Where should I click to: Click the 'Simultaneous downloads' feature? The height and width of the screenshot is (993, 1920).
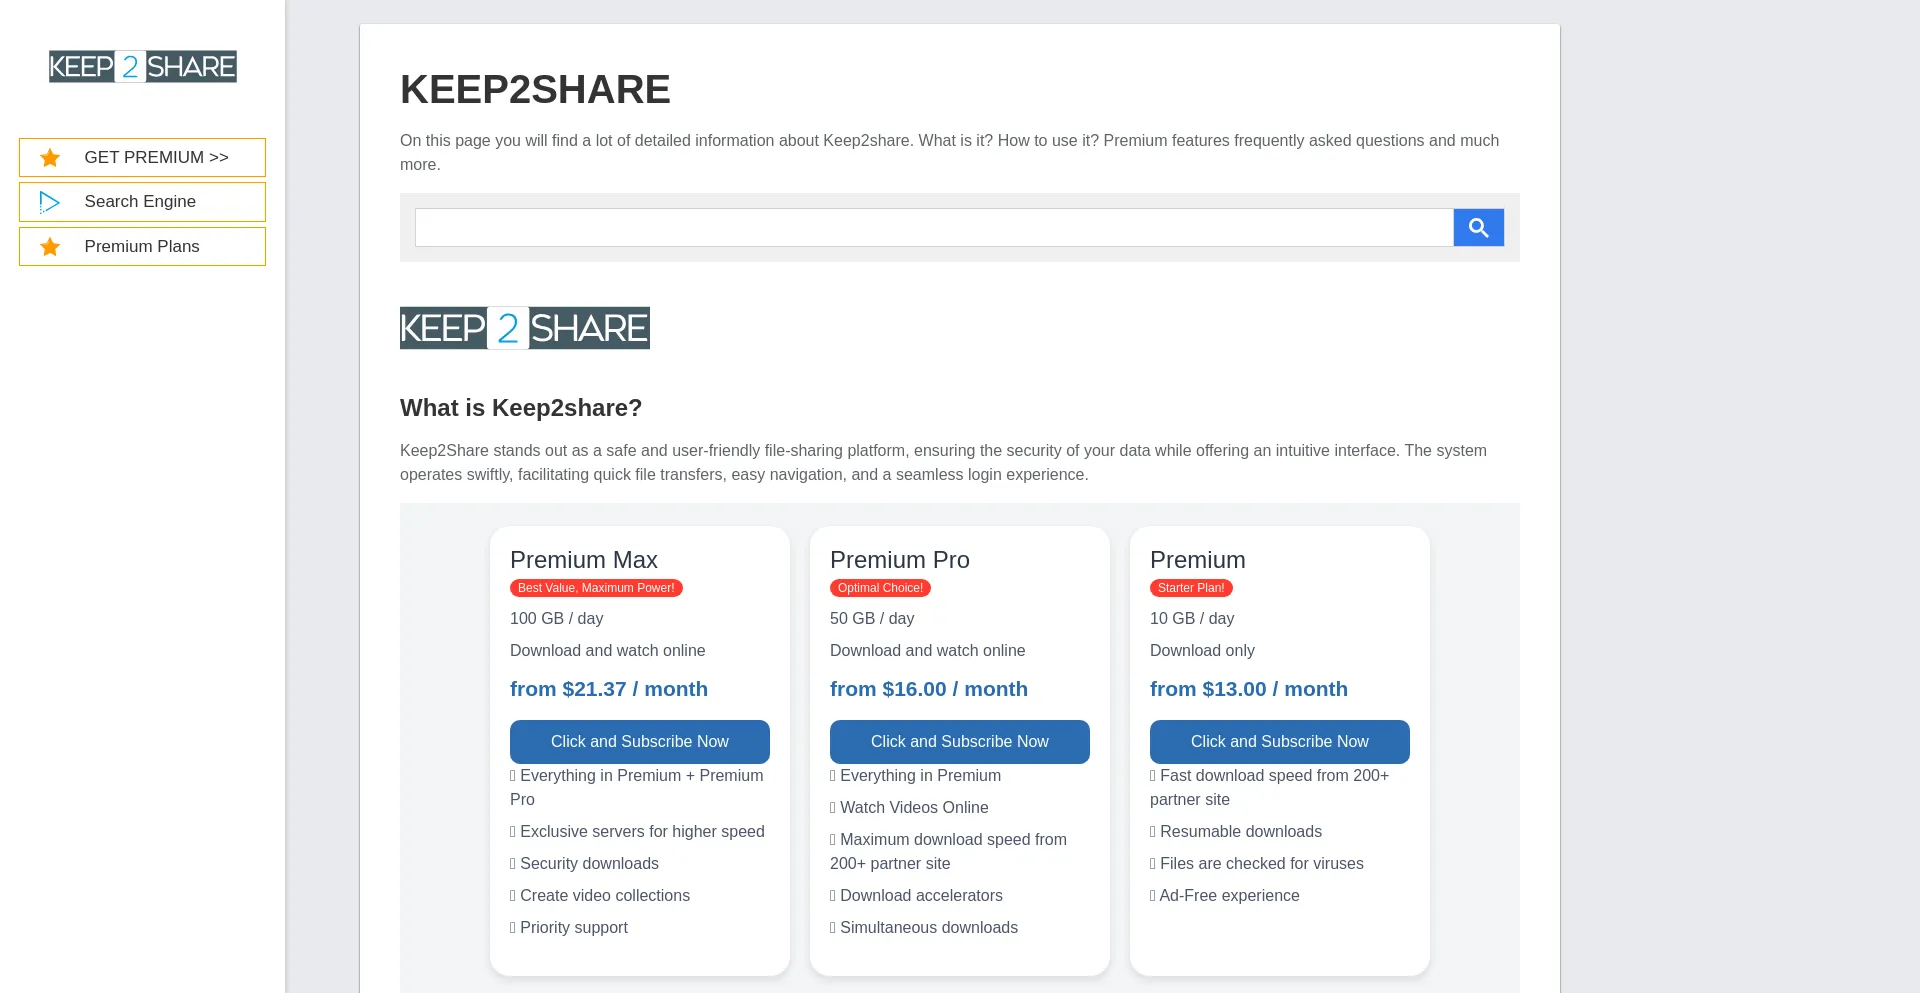(x=924, y=928)
